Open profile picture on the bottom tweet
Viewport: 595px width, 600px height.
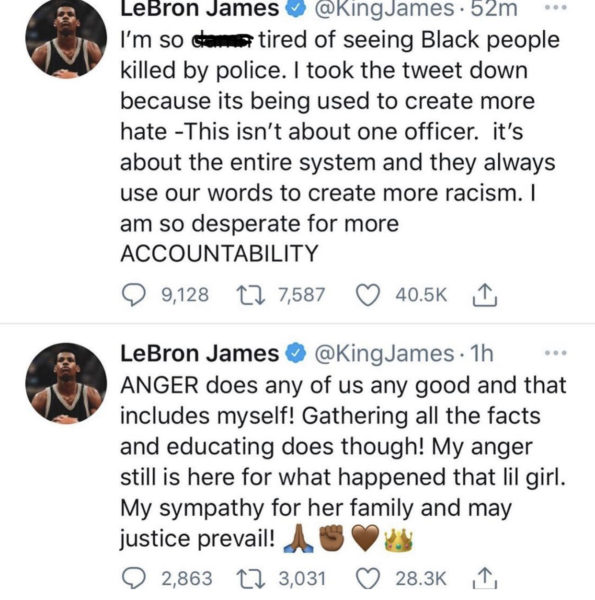coord(66,383)
